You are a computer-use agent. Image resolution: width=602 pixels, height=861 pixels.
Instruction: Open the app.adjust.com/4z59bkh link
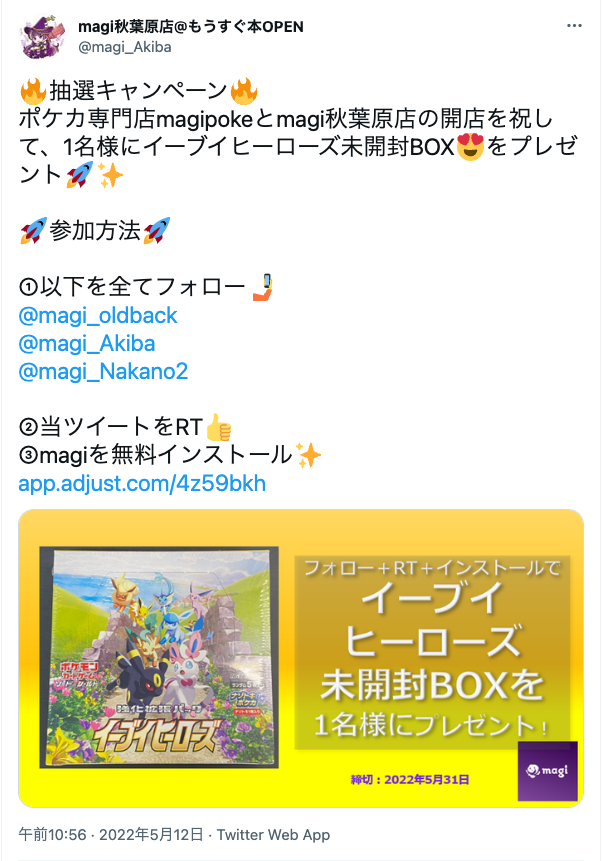pos(142,484)
